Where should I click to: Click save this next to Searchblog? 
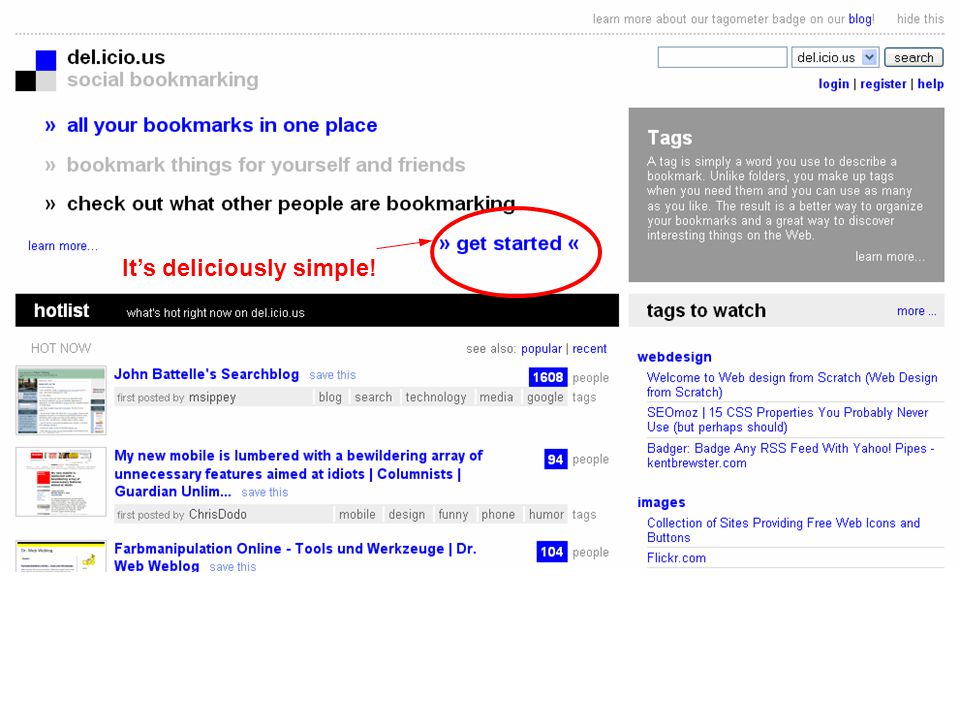(x=332, y=375)
